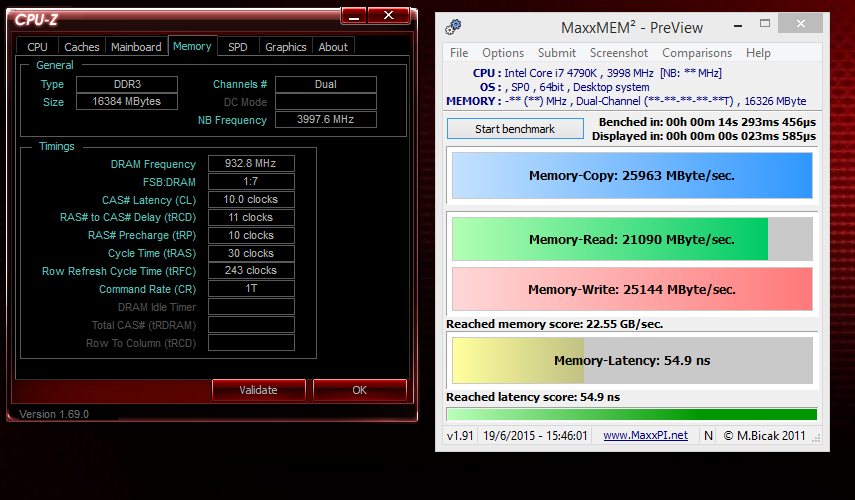The image size is (855, 500).
Task: Maximize the MaxxMEM window
Action: click(x=765, y=23)
